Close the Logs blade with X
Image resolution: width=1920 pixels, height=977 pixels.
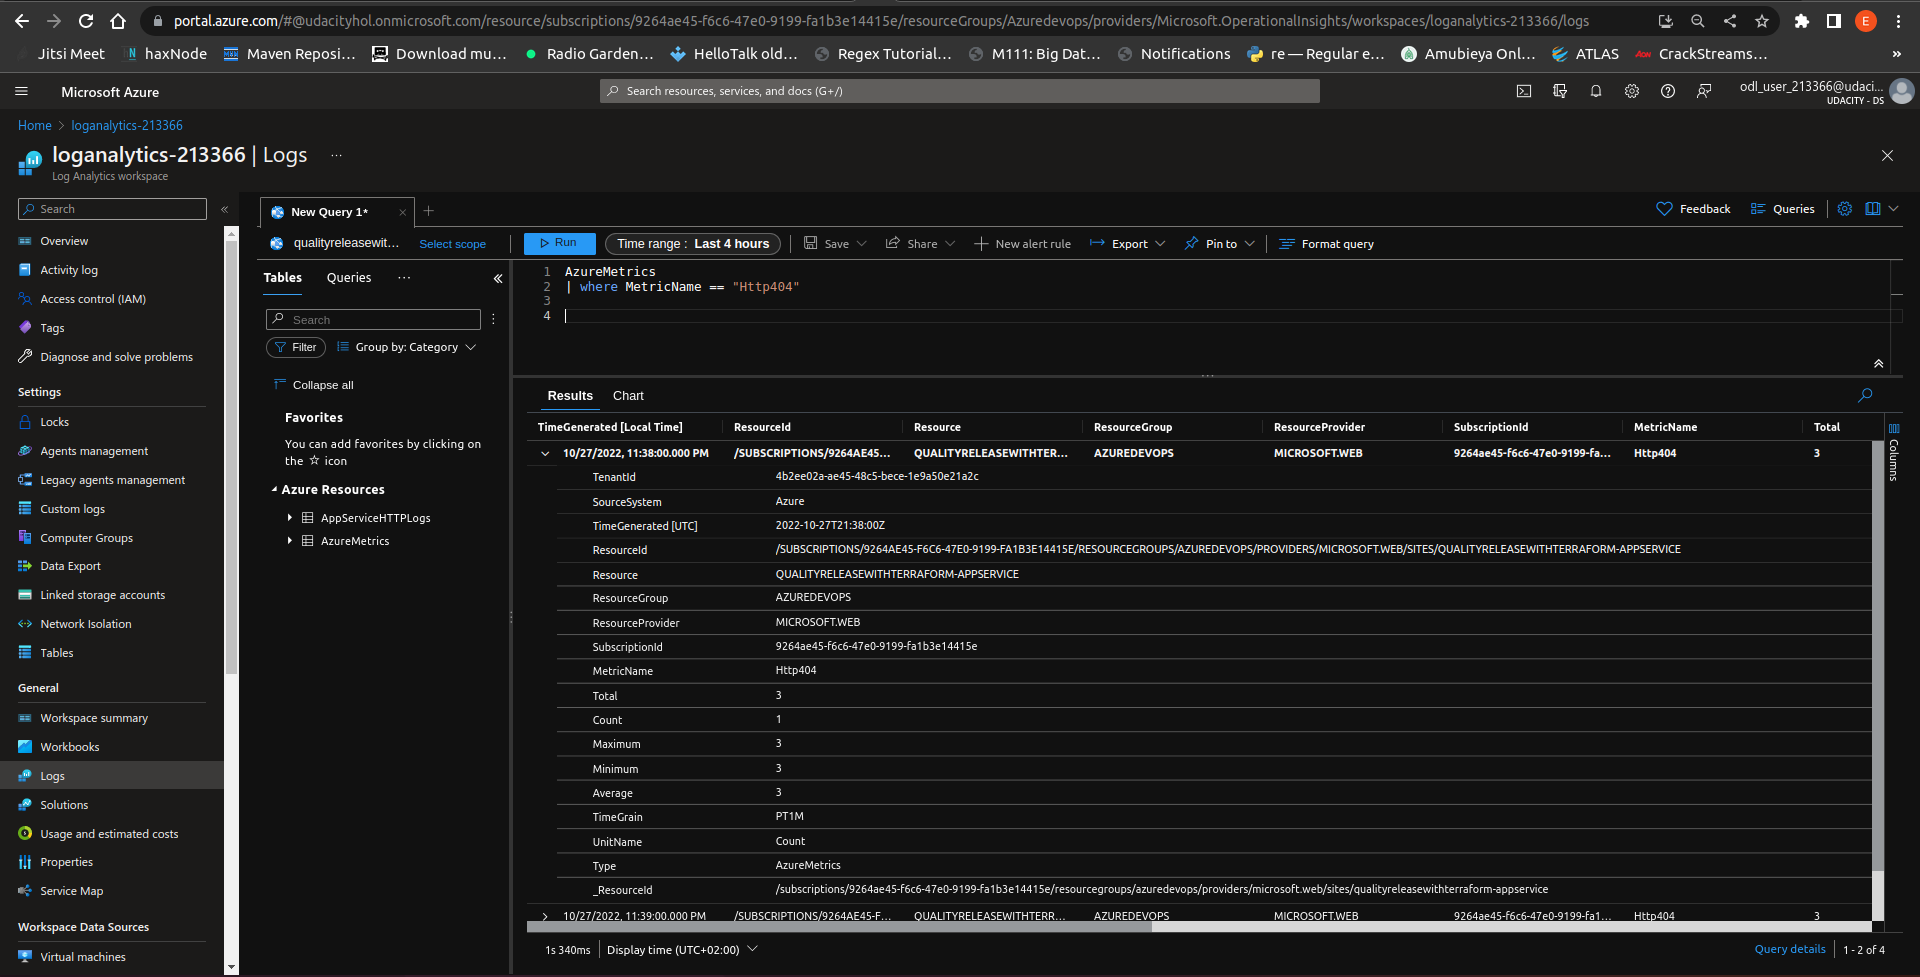tap(1887, 155)
